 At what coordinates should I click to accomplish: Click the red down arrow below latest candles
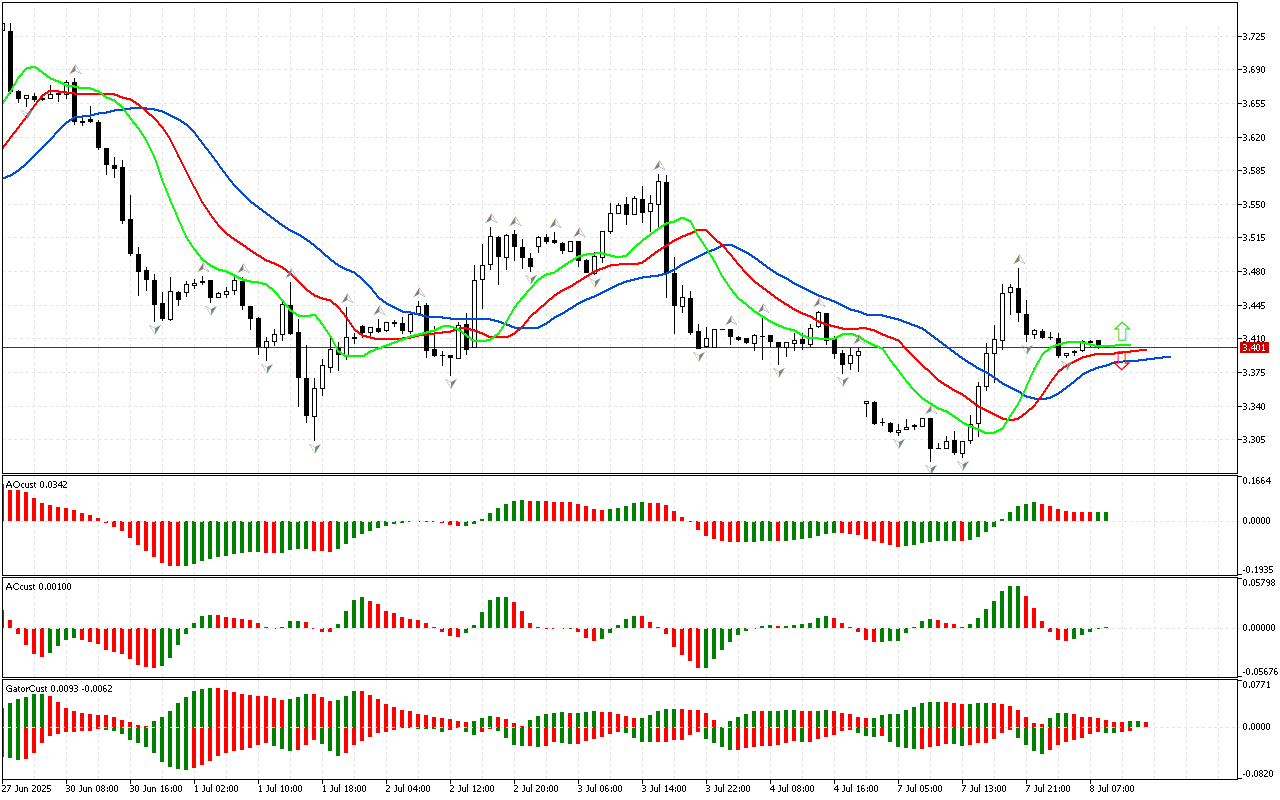[x=1122, y=361]
